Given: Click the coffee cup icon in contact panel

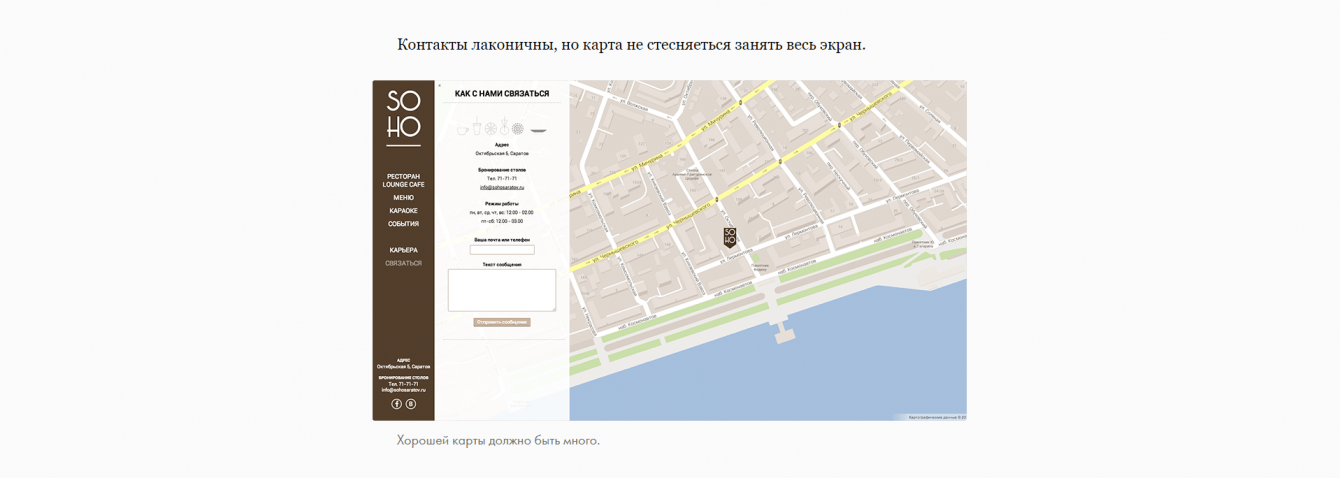Looking at the screenshot, I should [463, 130].
